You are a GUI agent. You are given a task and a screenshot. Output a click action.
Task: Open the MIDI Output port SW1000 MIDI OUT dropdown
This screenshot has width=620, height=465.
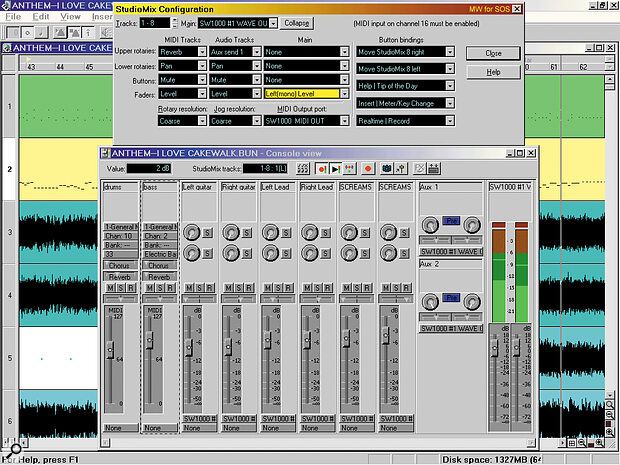coord(345,121)
